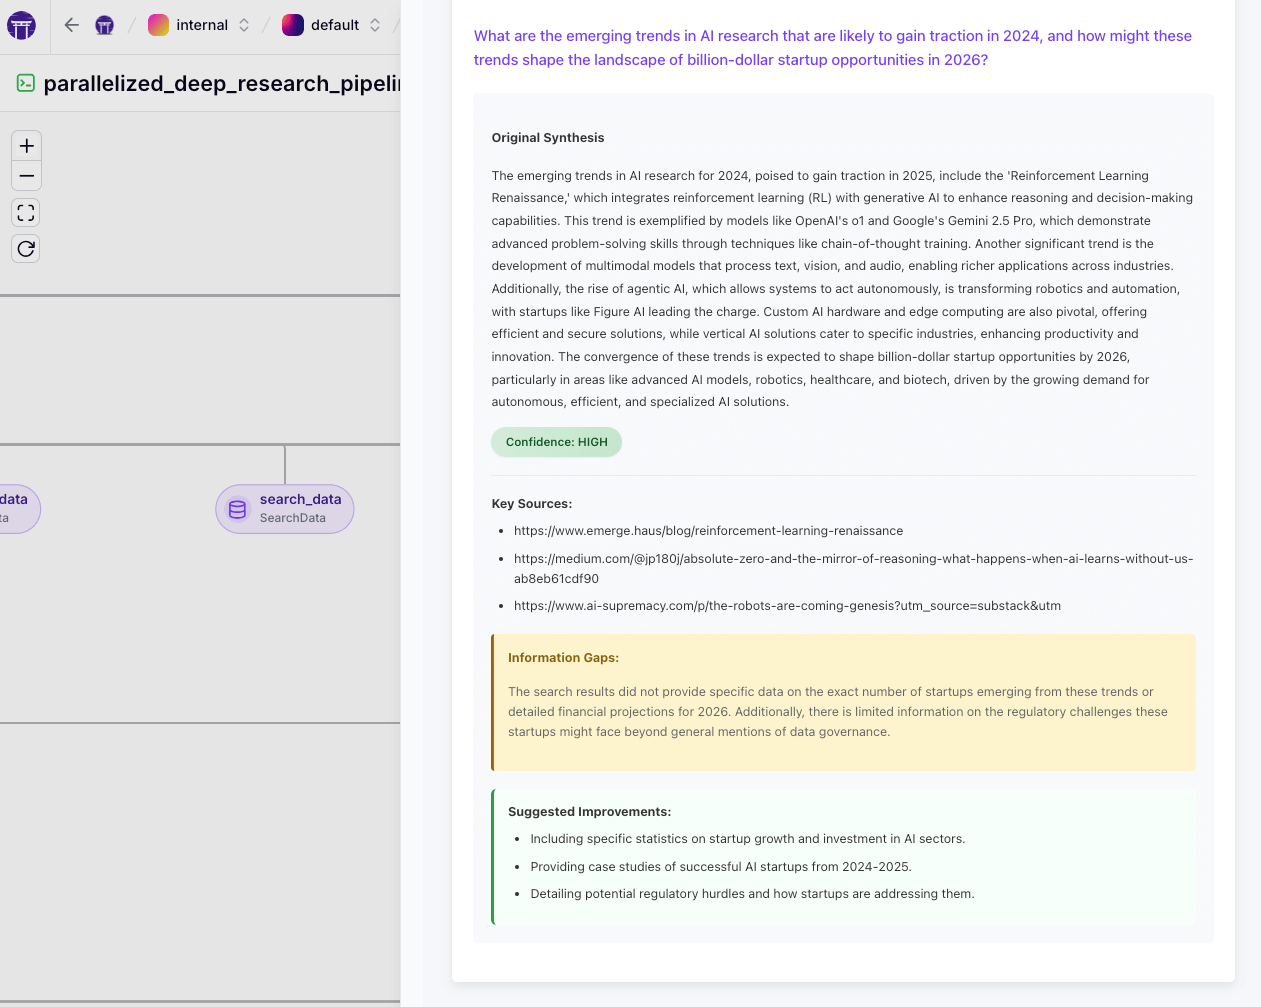Image resolution: width=1261 pixels, height=1007 pixels.
Task: Go back using the left arrow
Action: tap(72, 25)
